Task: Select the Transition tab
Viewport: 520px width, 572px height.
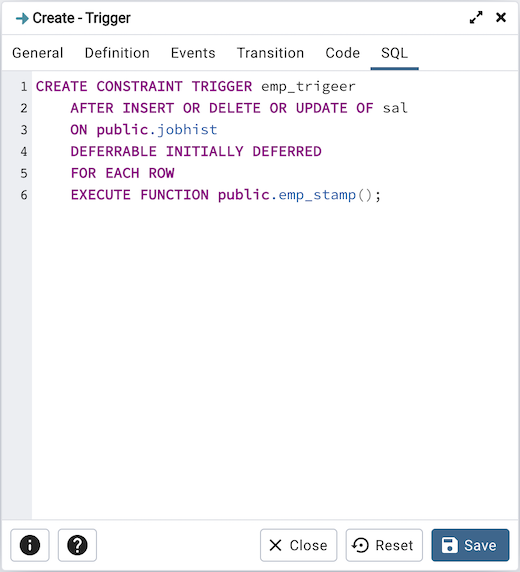Action: 270,53
